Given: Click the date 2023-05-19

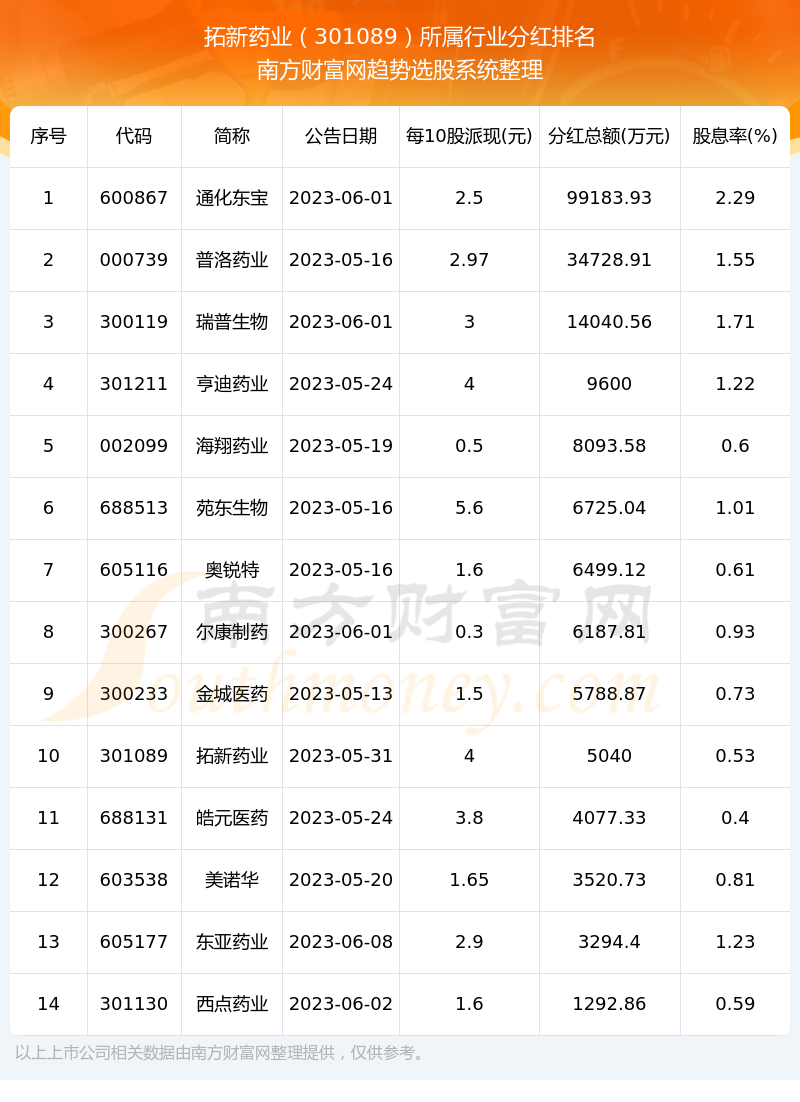Looking at the screenshot, I should (x=341, y=446).
